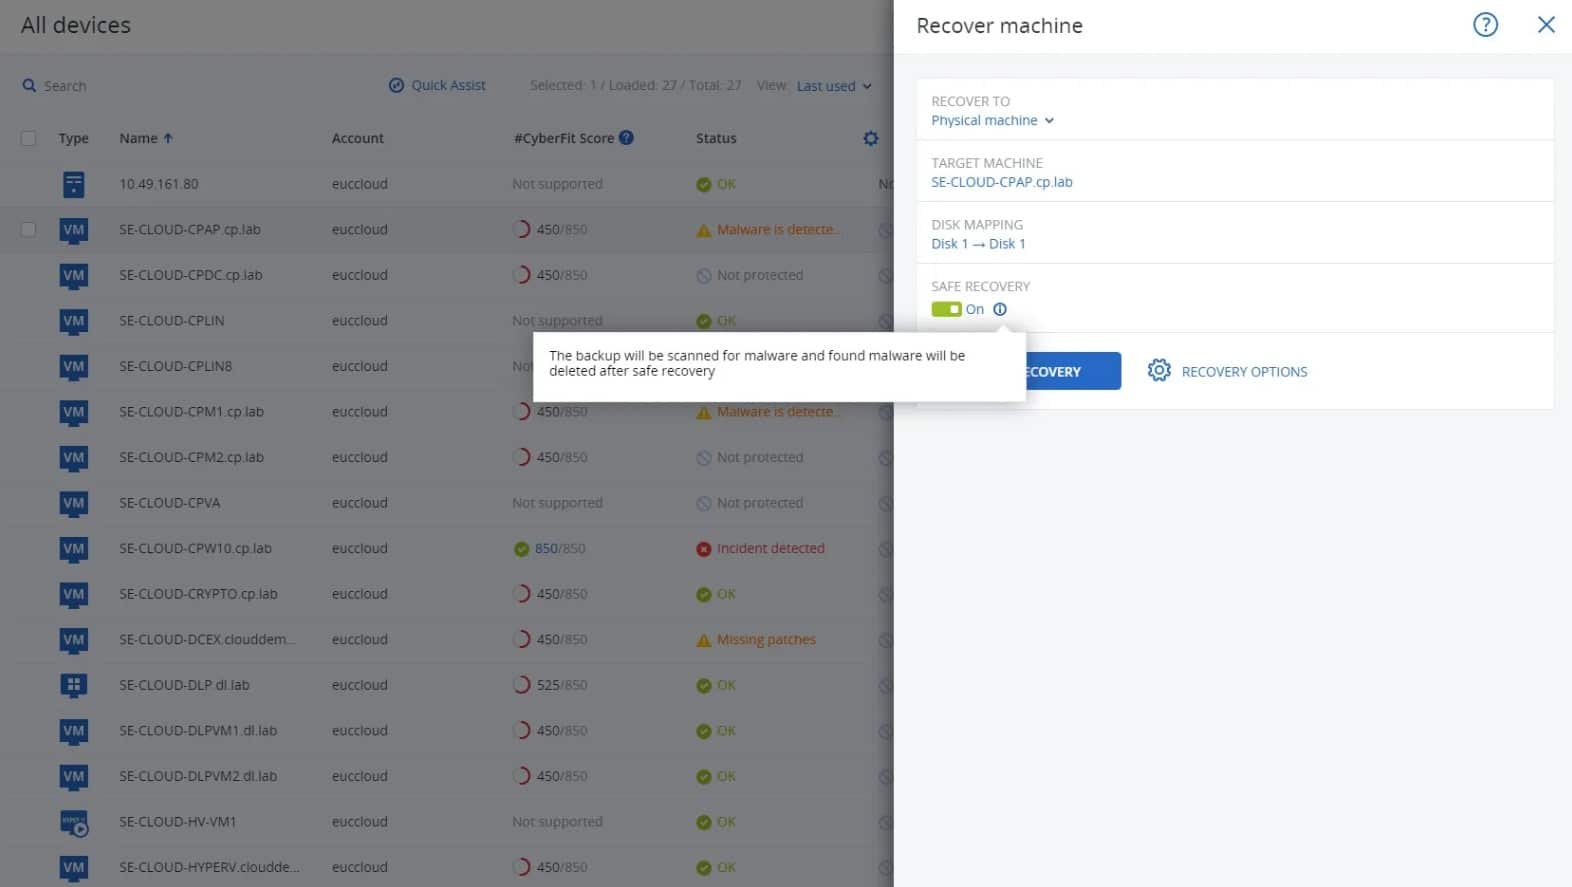Click the VM icon for SE-CLOUD-CPLIN8
This screenshot has width=1572, height=887.
pos(74,366)
